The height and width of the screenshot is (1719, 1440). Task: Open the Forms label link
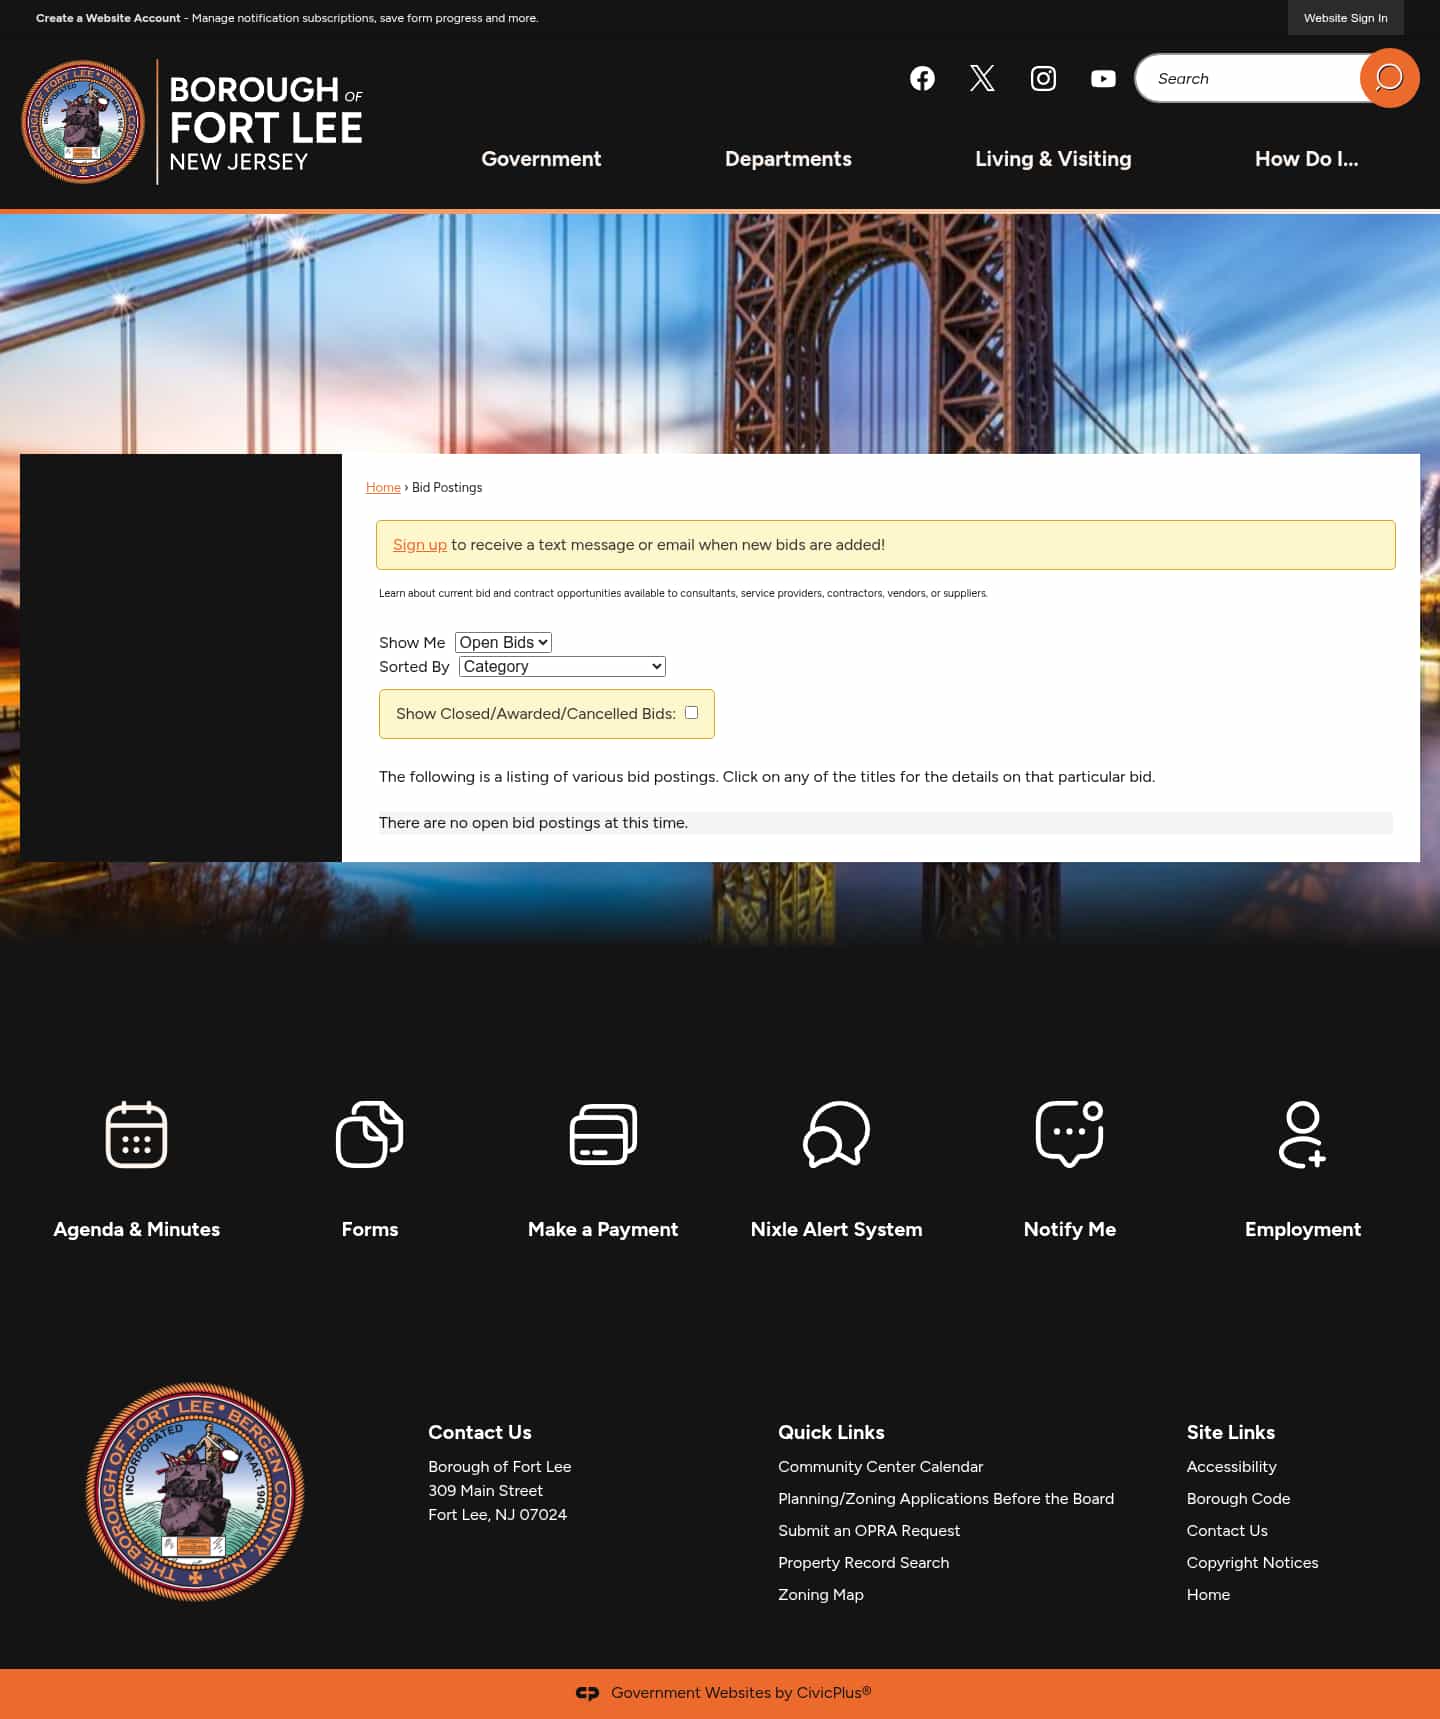click(369, 1229)
